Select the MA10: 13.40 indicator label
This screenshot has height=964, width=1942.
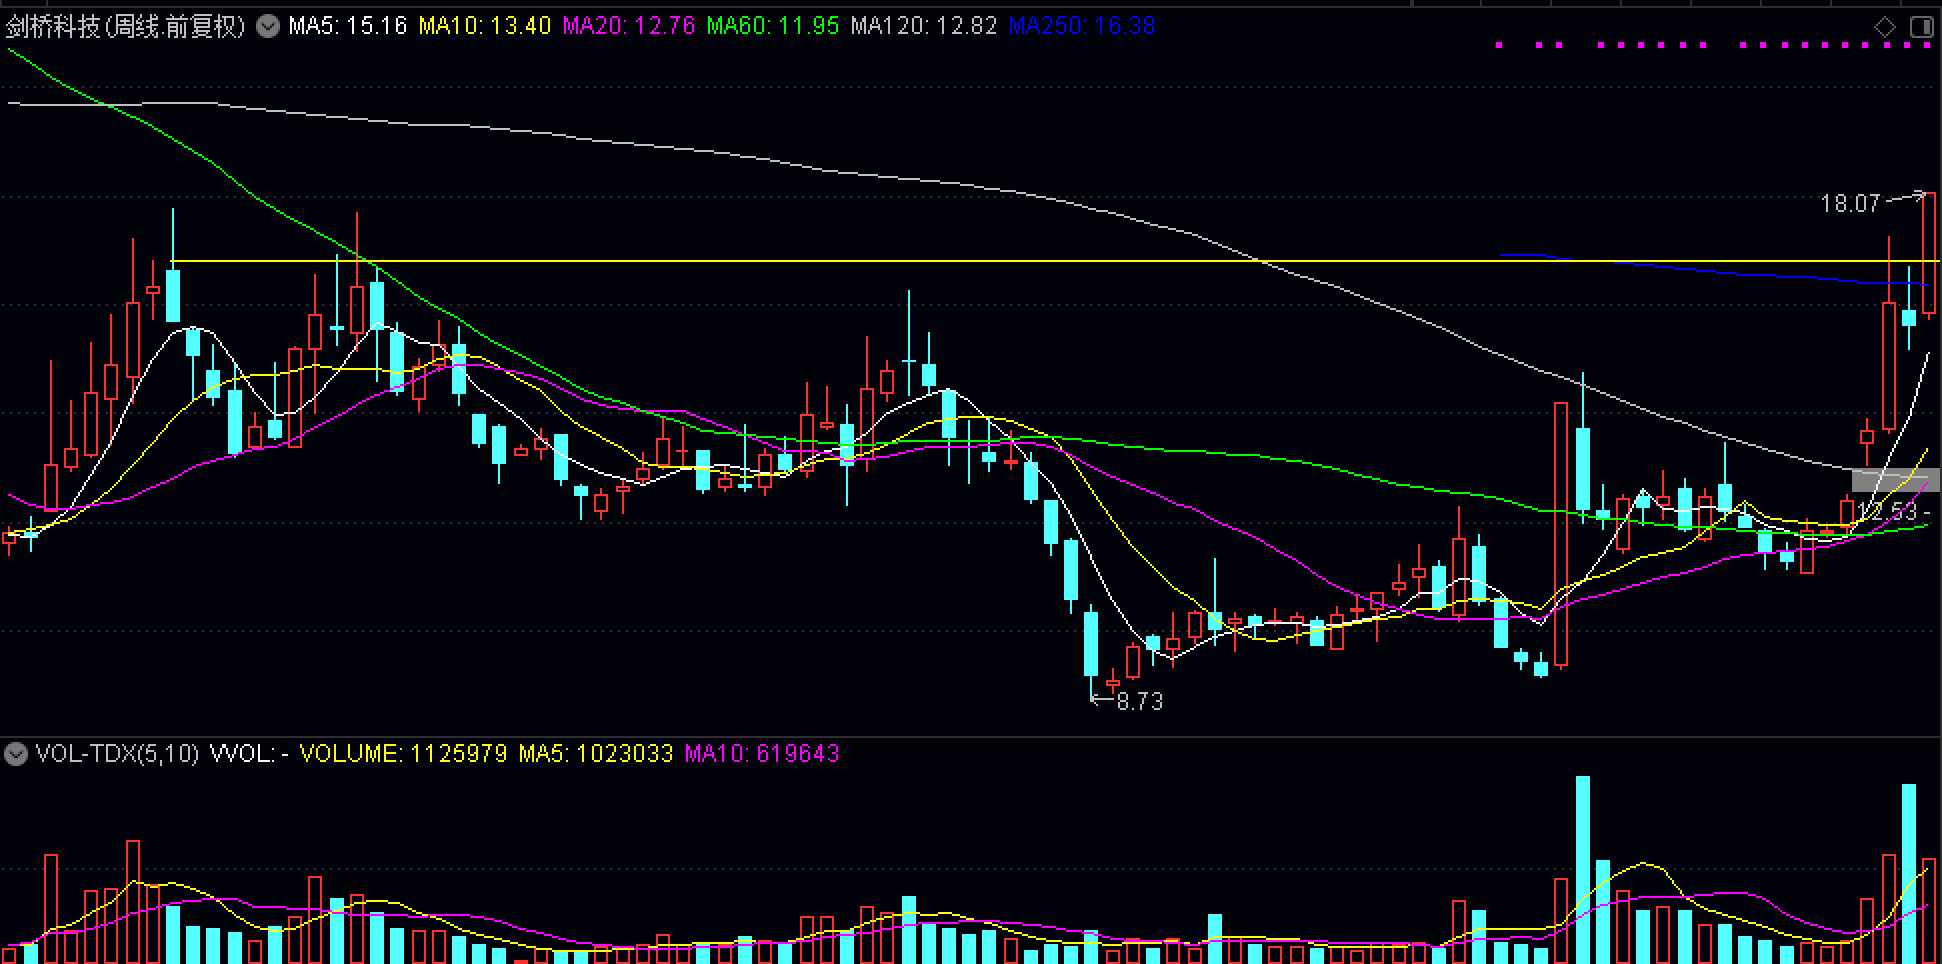[x=484, y=26]
